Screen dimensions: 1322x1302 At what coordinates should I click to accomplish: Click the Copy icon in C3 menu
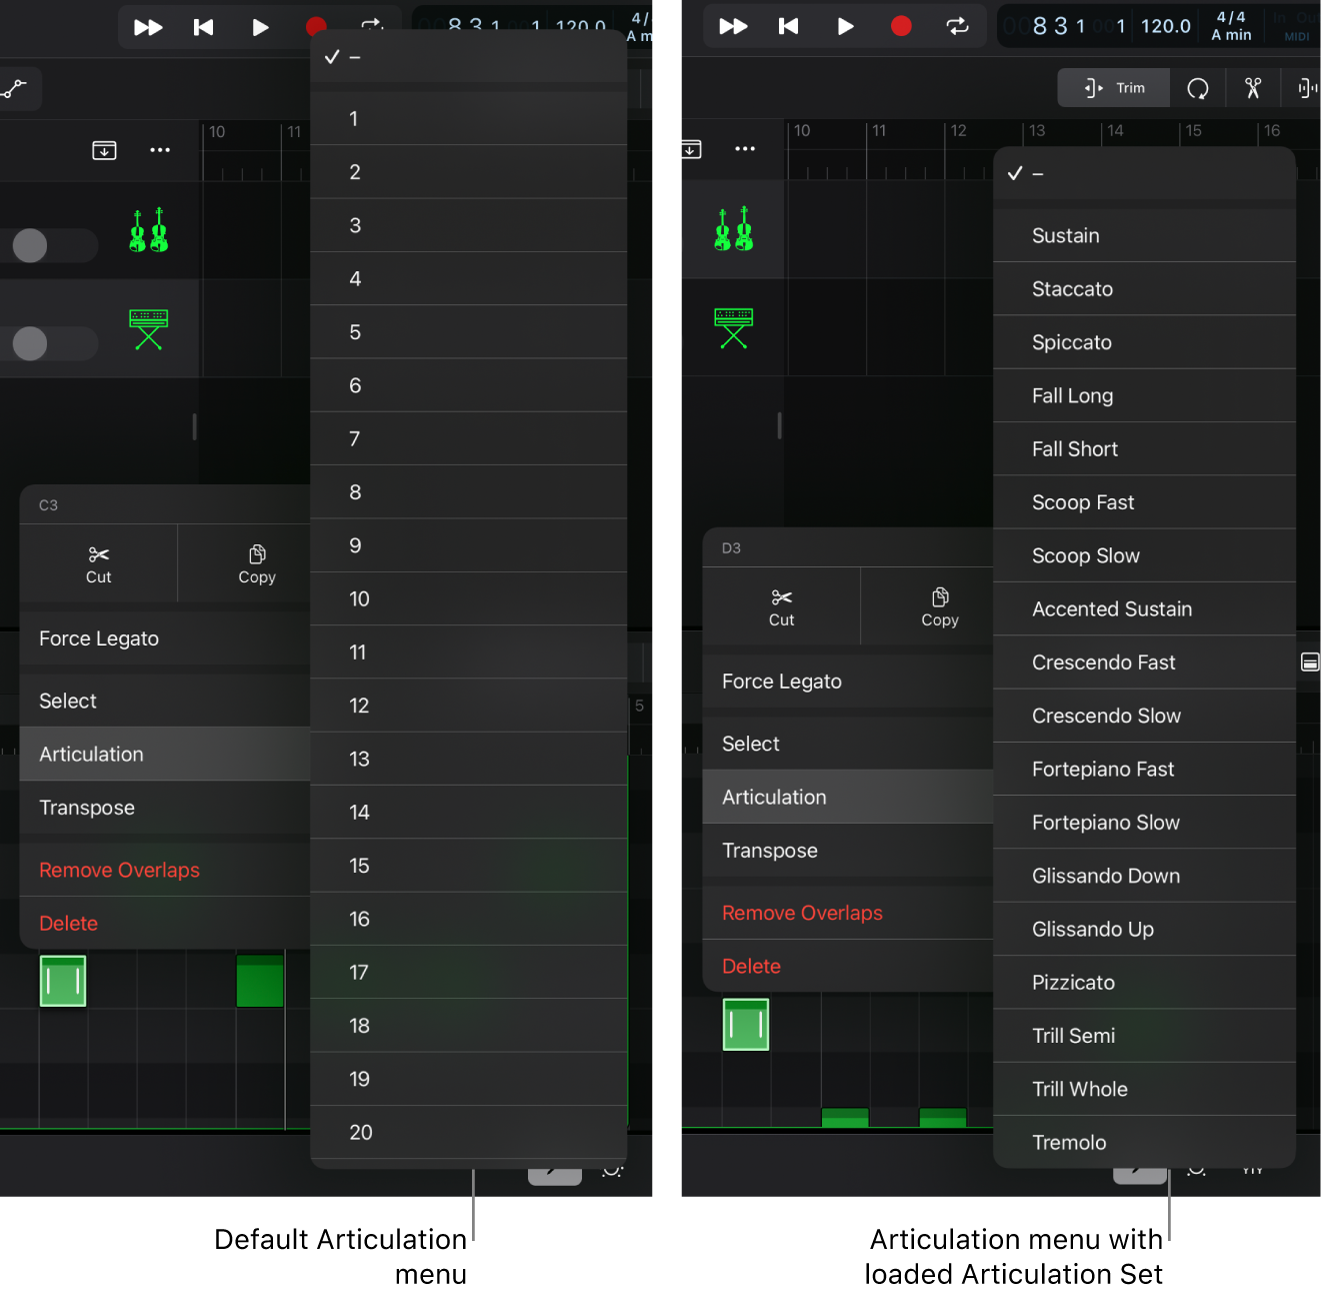tap(257, 554)
